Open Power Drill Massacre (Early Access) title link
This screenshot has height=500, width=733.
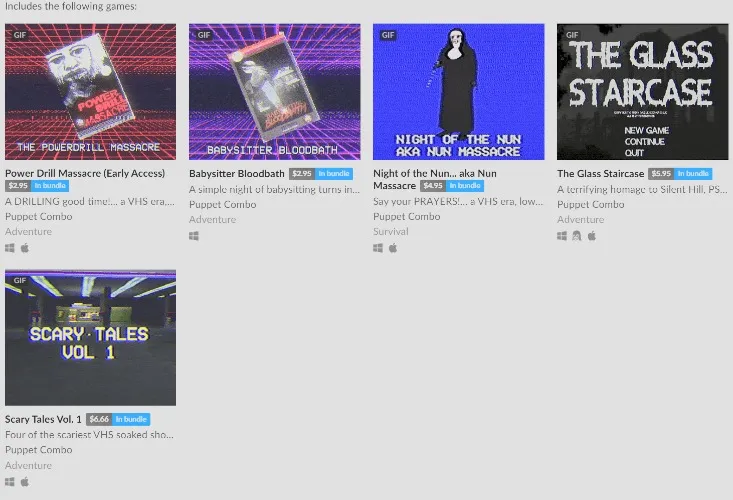click(85, 173)
